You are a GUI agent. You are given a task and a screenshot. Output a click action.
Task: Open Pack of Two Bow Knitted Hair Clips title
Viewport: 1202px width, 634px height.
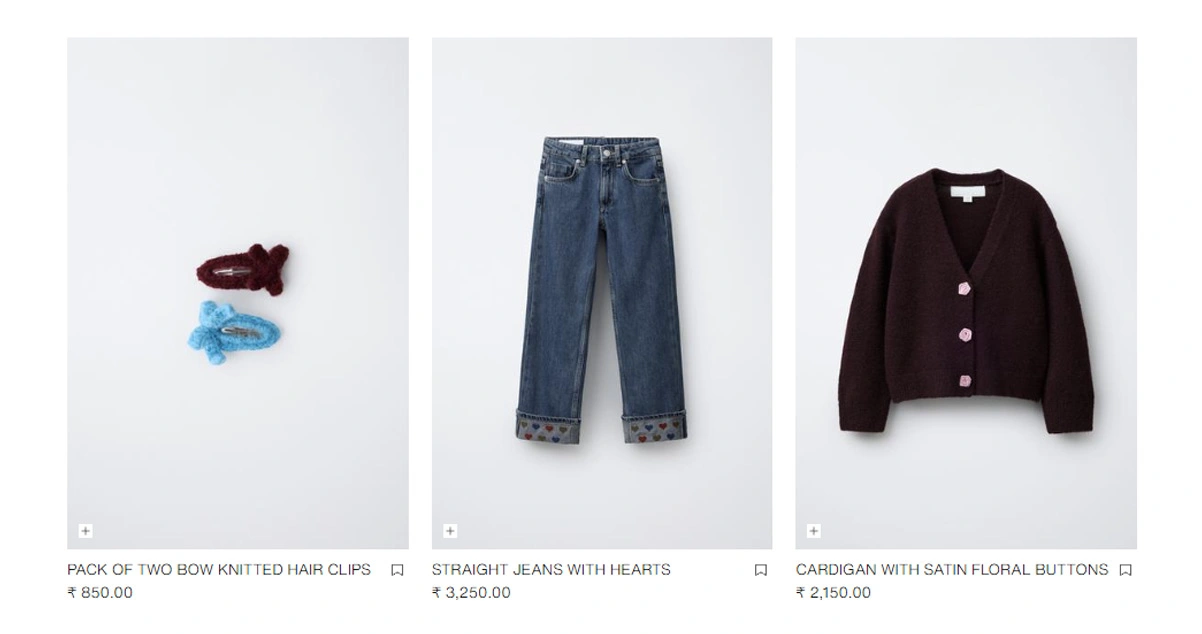219,569
